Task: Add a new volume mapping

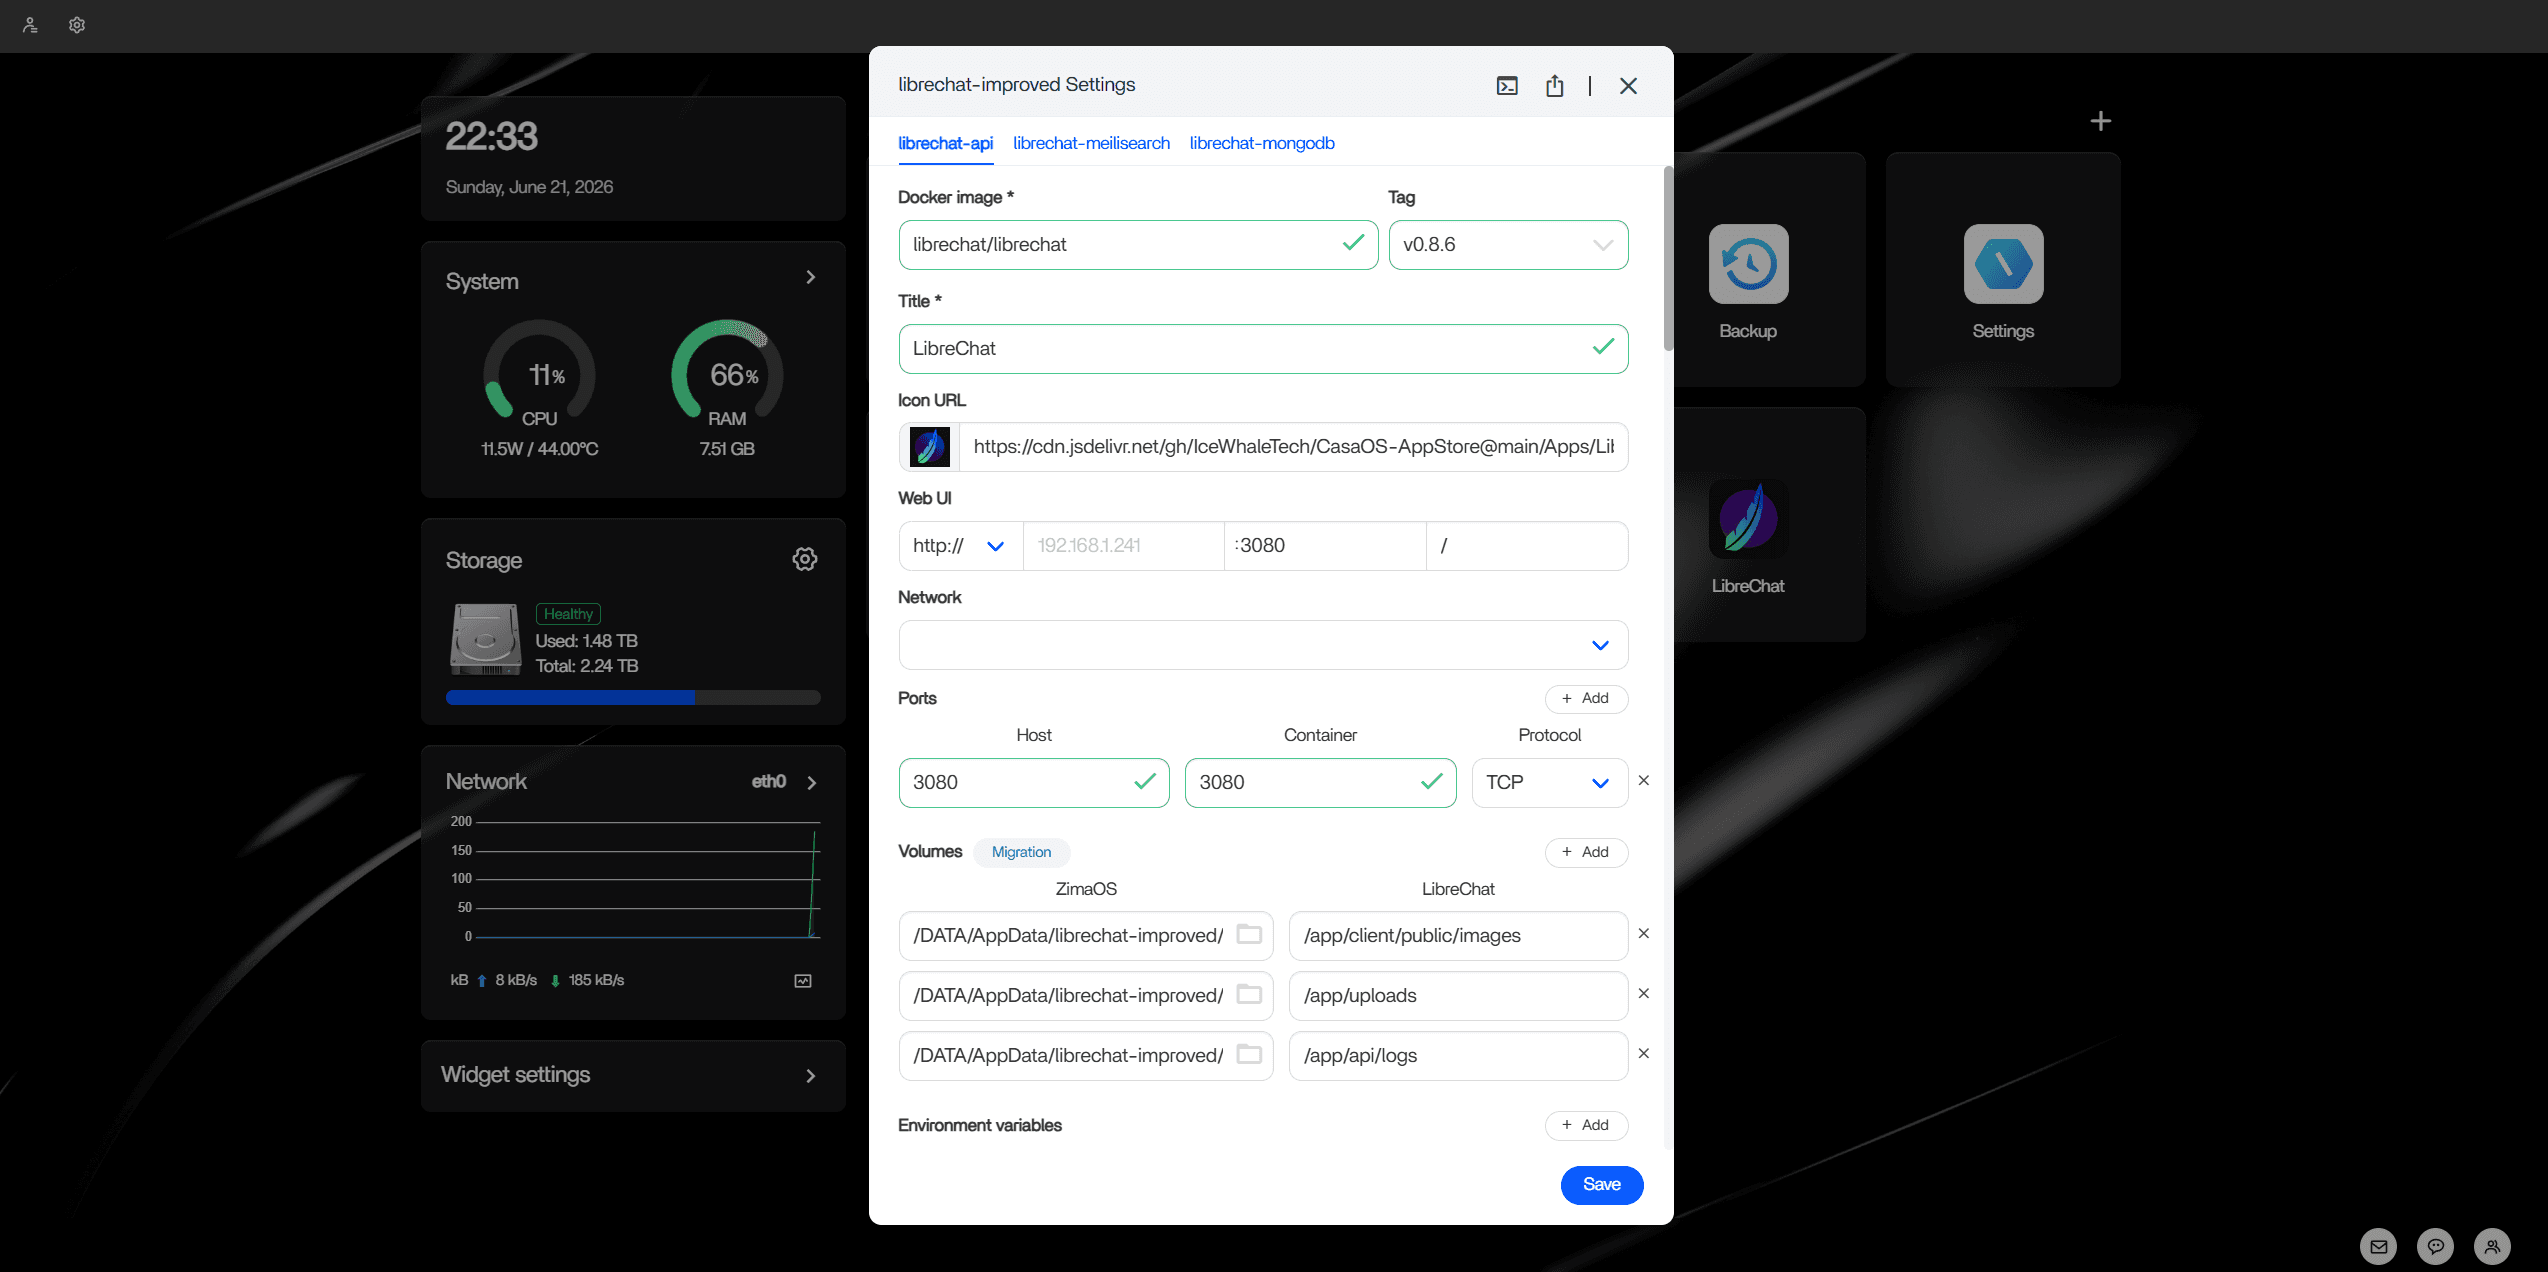Action: (x=1586, y=852)
